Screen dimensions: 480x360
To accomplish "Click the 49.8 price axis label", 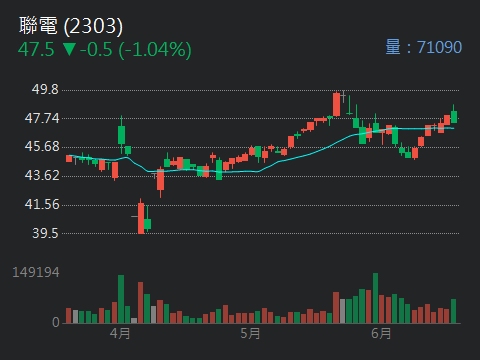I will pos(45,89).
